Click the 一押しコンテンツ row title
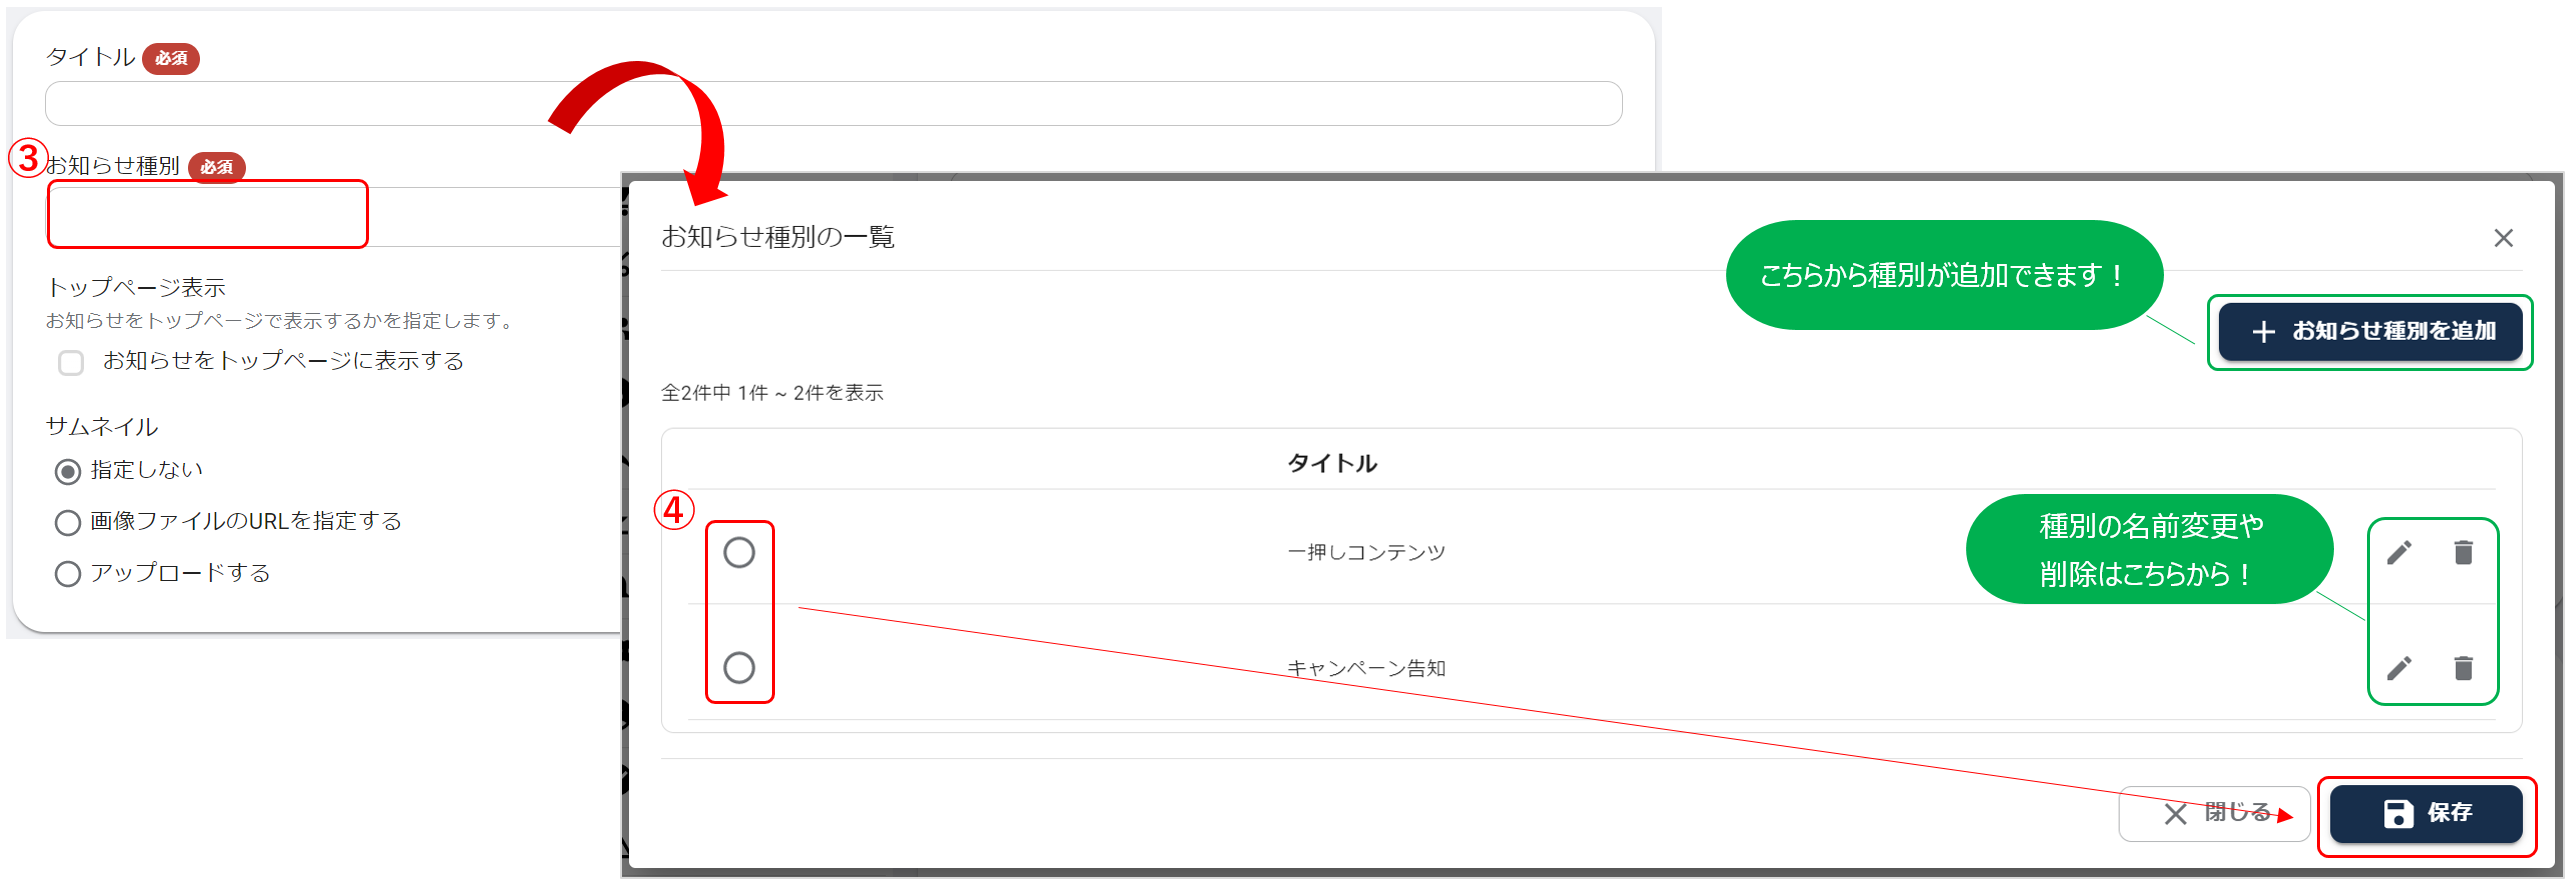Image resolution: width=2572 pixels, height=886 pixels. pos(1366,552)
